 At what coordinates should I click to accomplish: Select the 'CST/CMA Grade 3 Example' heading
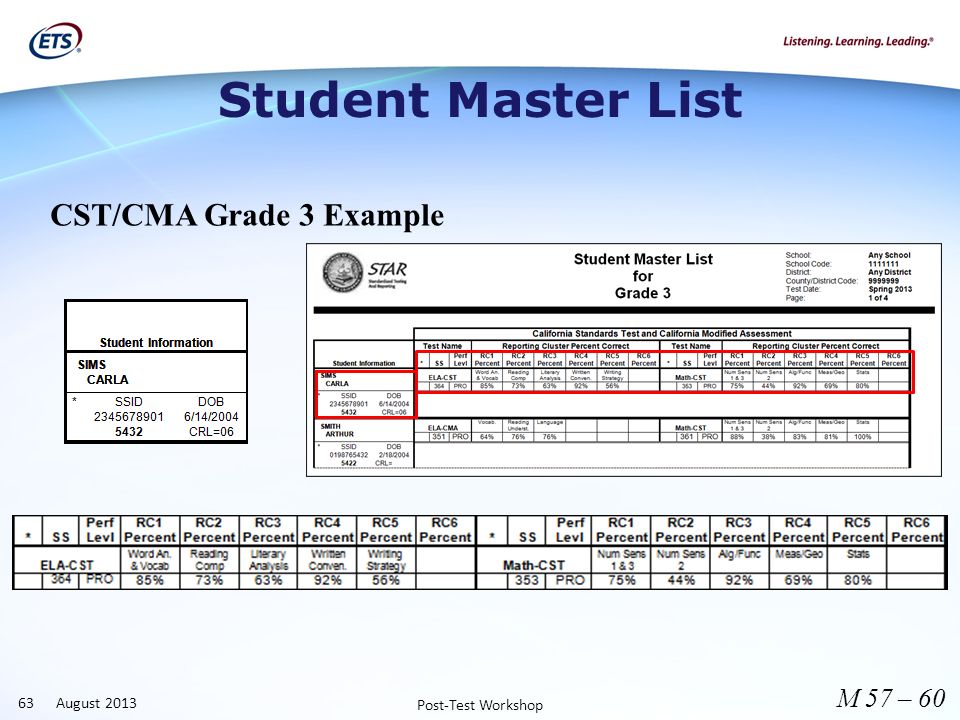247,216
